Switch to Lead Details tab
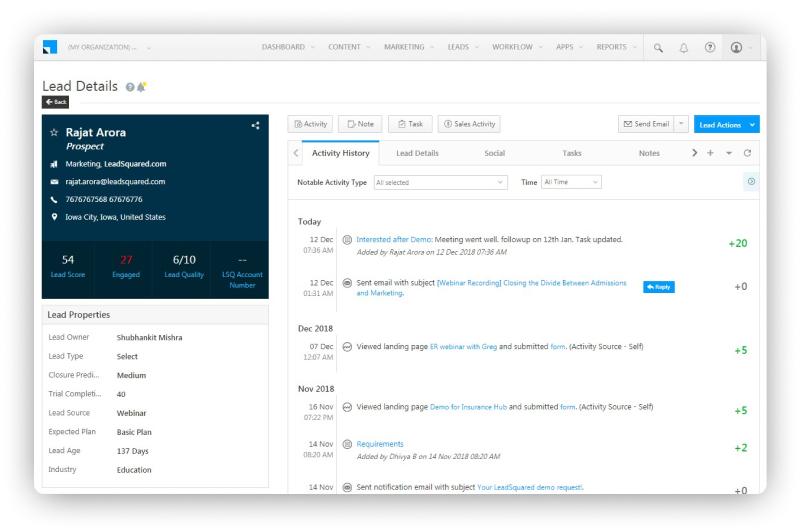800x528 pixels. (417, 153)
